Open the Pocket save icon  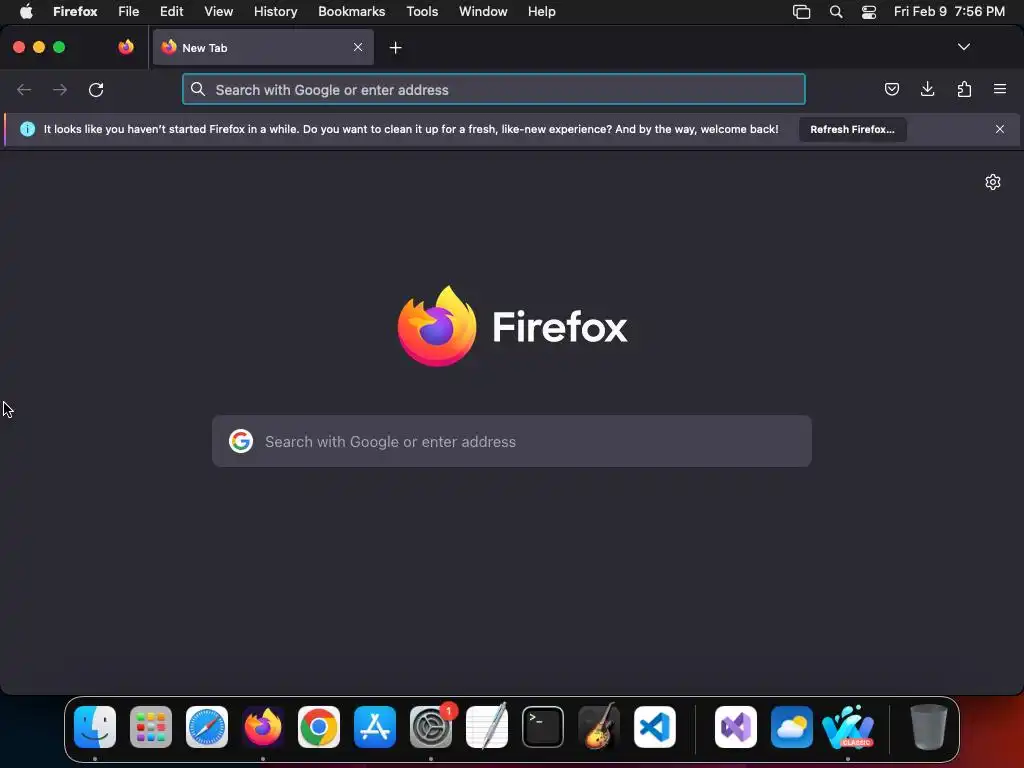[x=891, y=89]
